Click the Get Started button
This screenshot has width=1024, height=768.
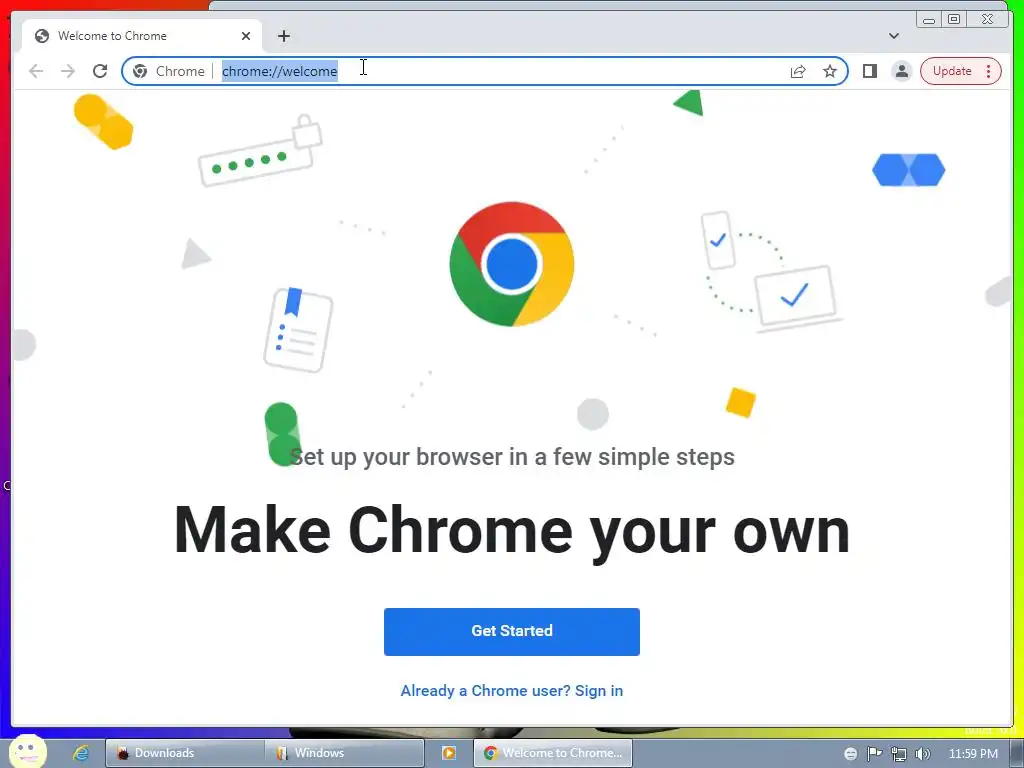511,632
